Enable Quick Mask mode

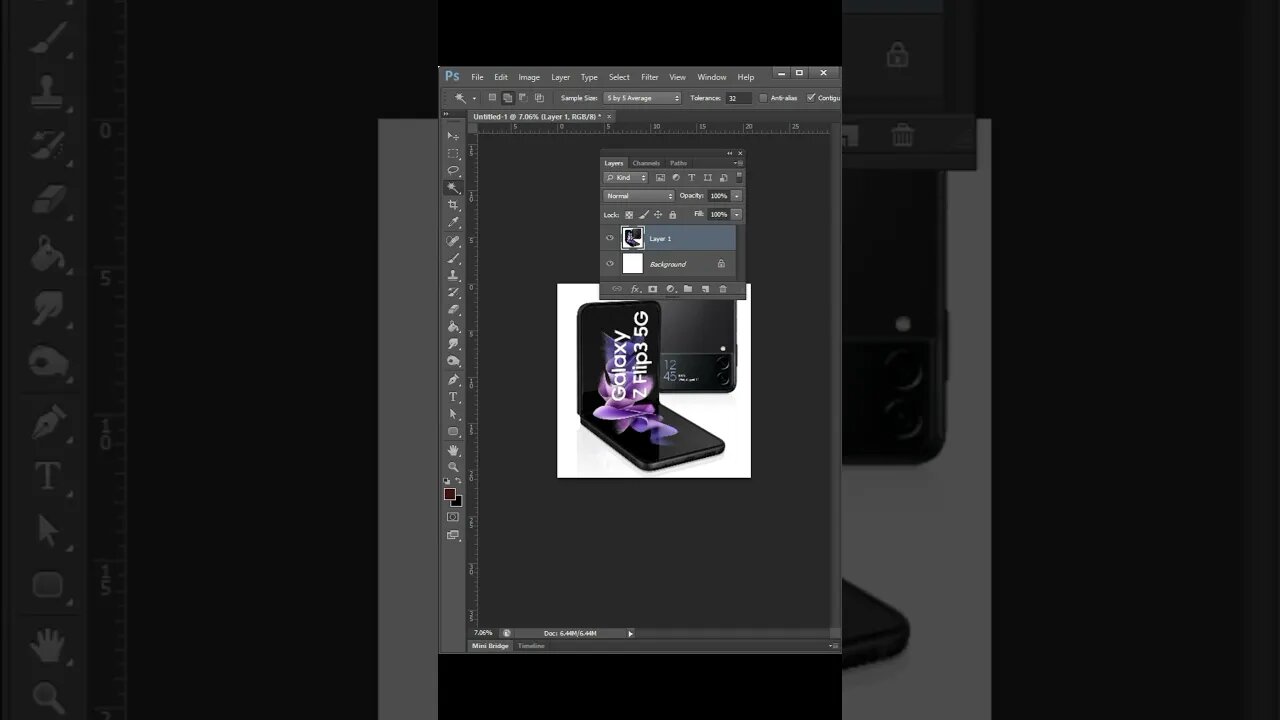click(453, 517)
